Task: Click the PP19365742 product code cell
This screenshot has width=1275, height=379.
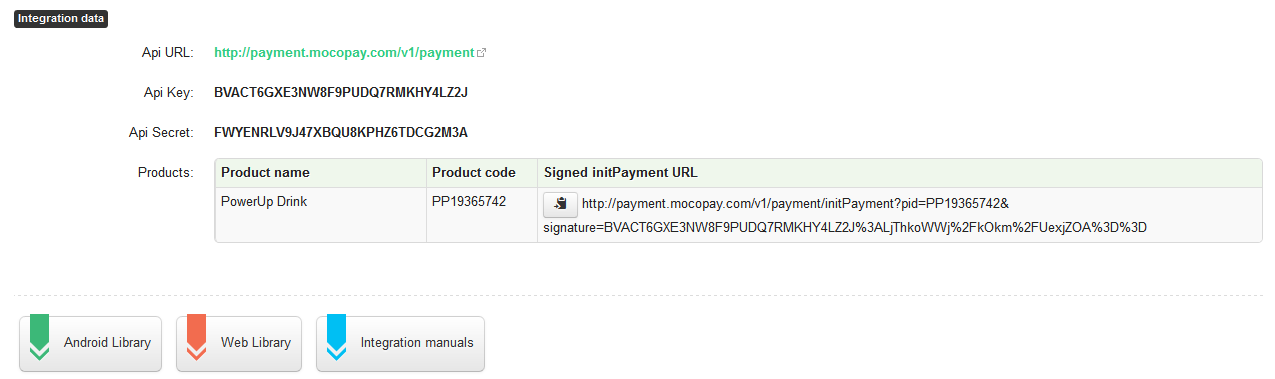Action: [469, 202]
